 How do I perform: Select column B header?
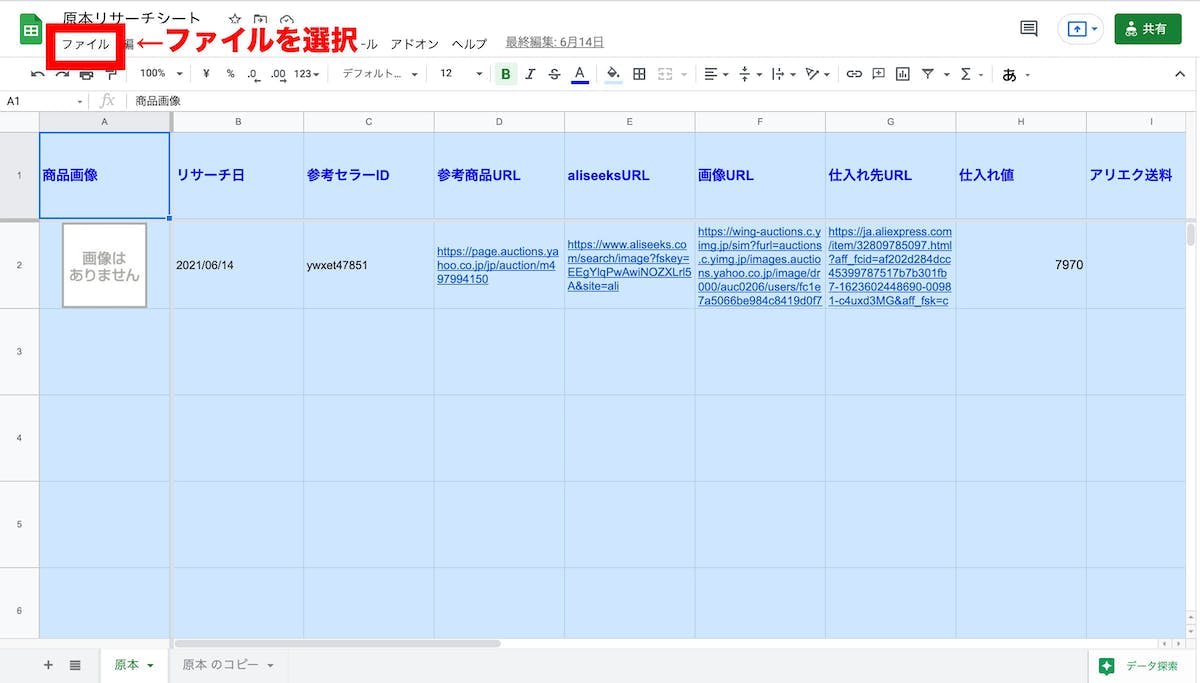238,122
